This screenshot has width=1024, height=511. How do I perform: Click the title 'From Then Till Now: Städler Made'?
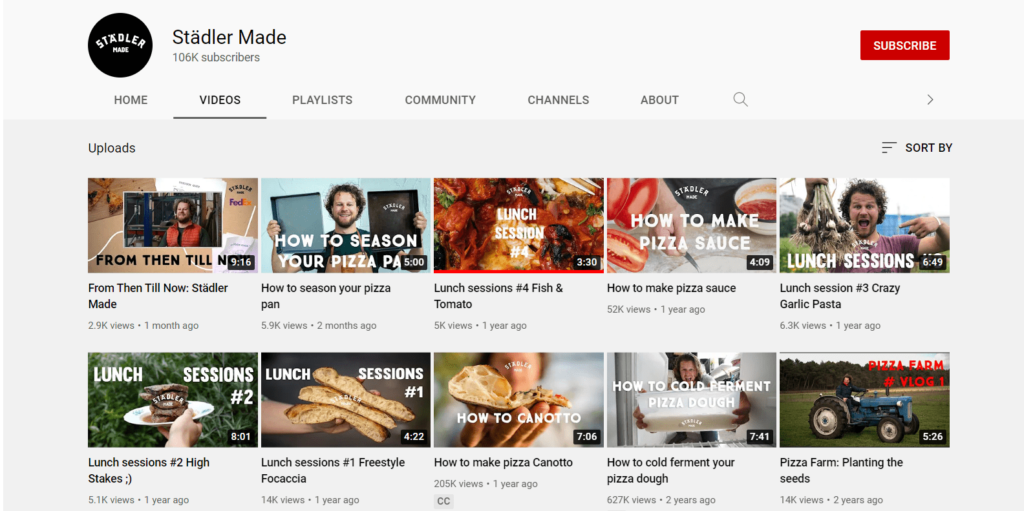[x=158, y=296]
